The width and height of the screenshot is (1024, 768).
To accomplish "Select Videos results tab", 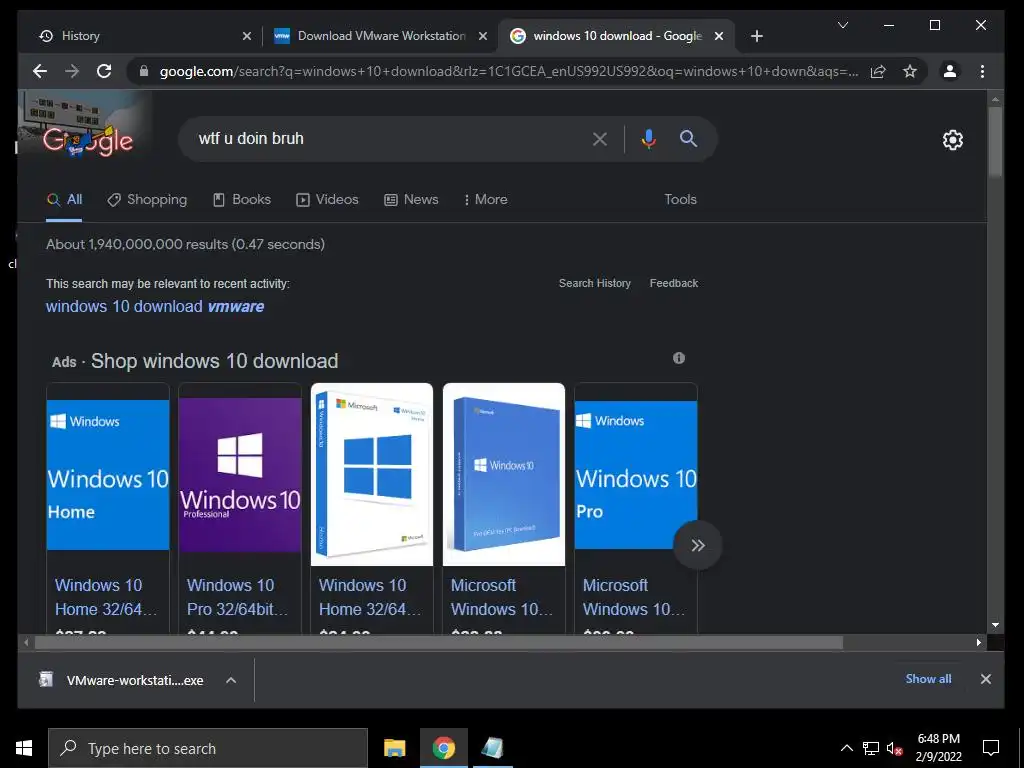I will 327,199.
